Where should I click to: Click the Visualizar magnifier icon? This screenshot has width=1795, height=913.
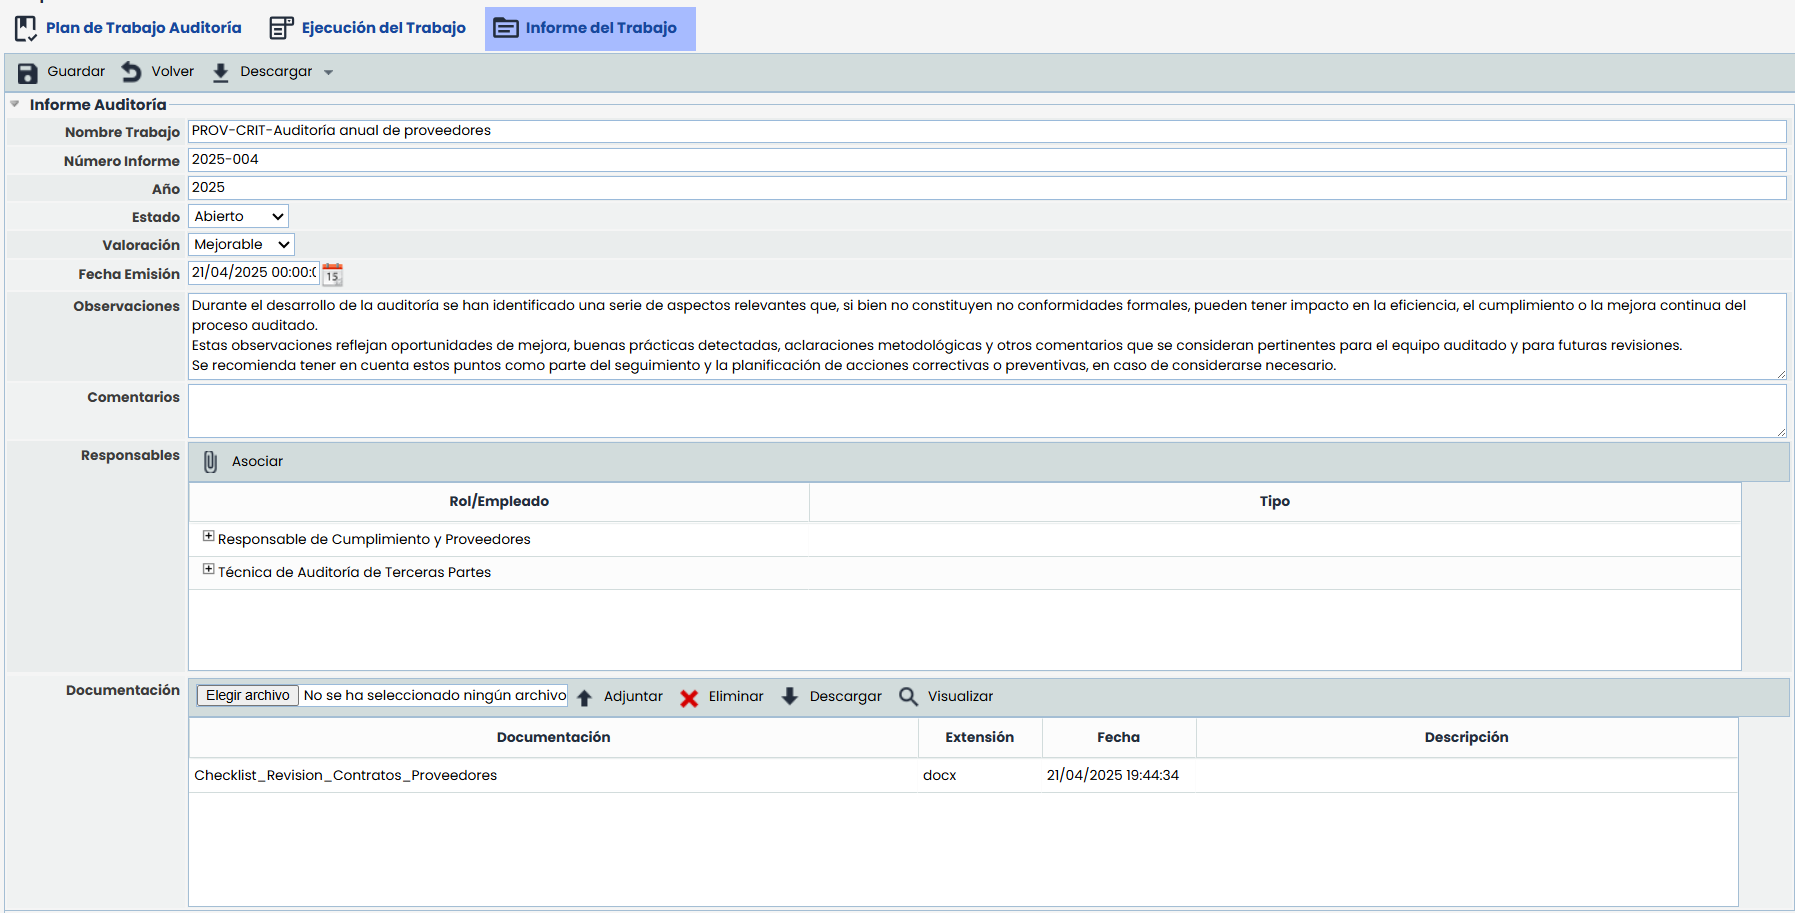tap(908, 697)
